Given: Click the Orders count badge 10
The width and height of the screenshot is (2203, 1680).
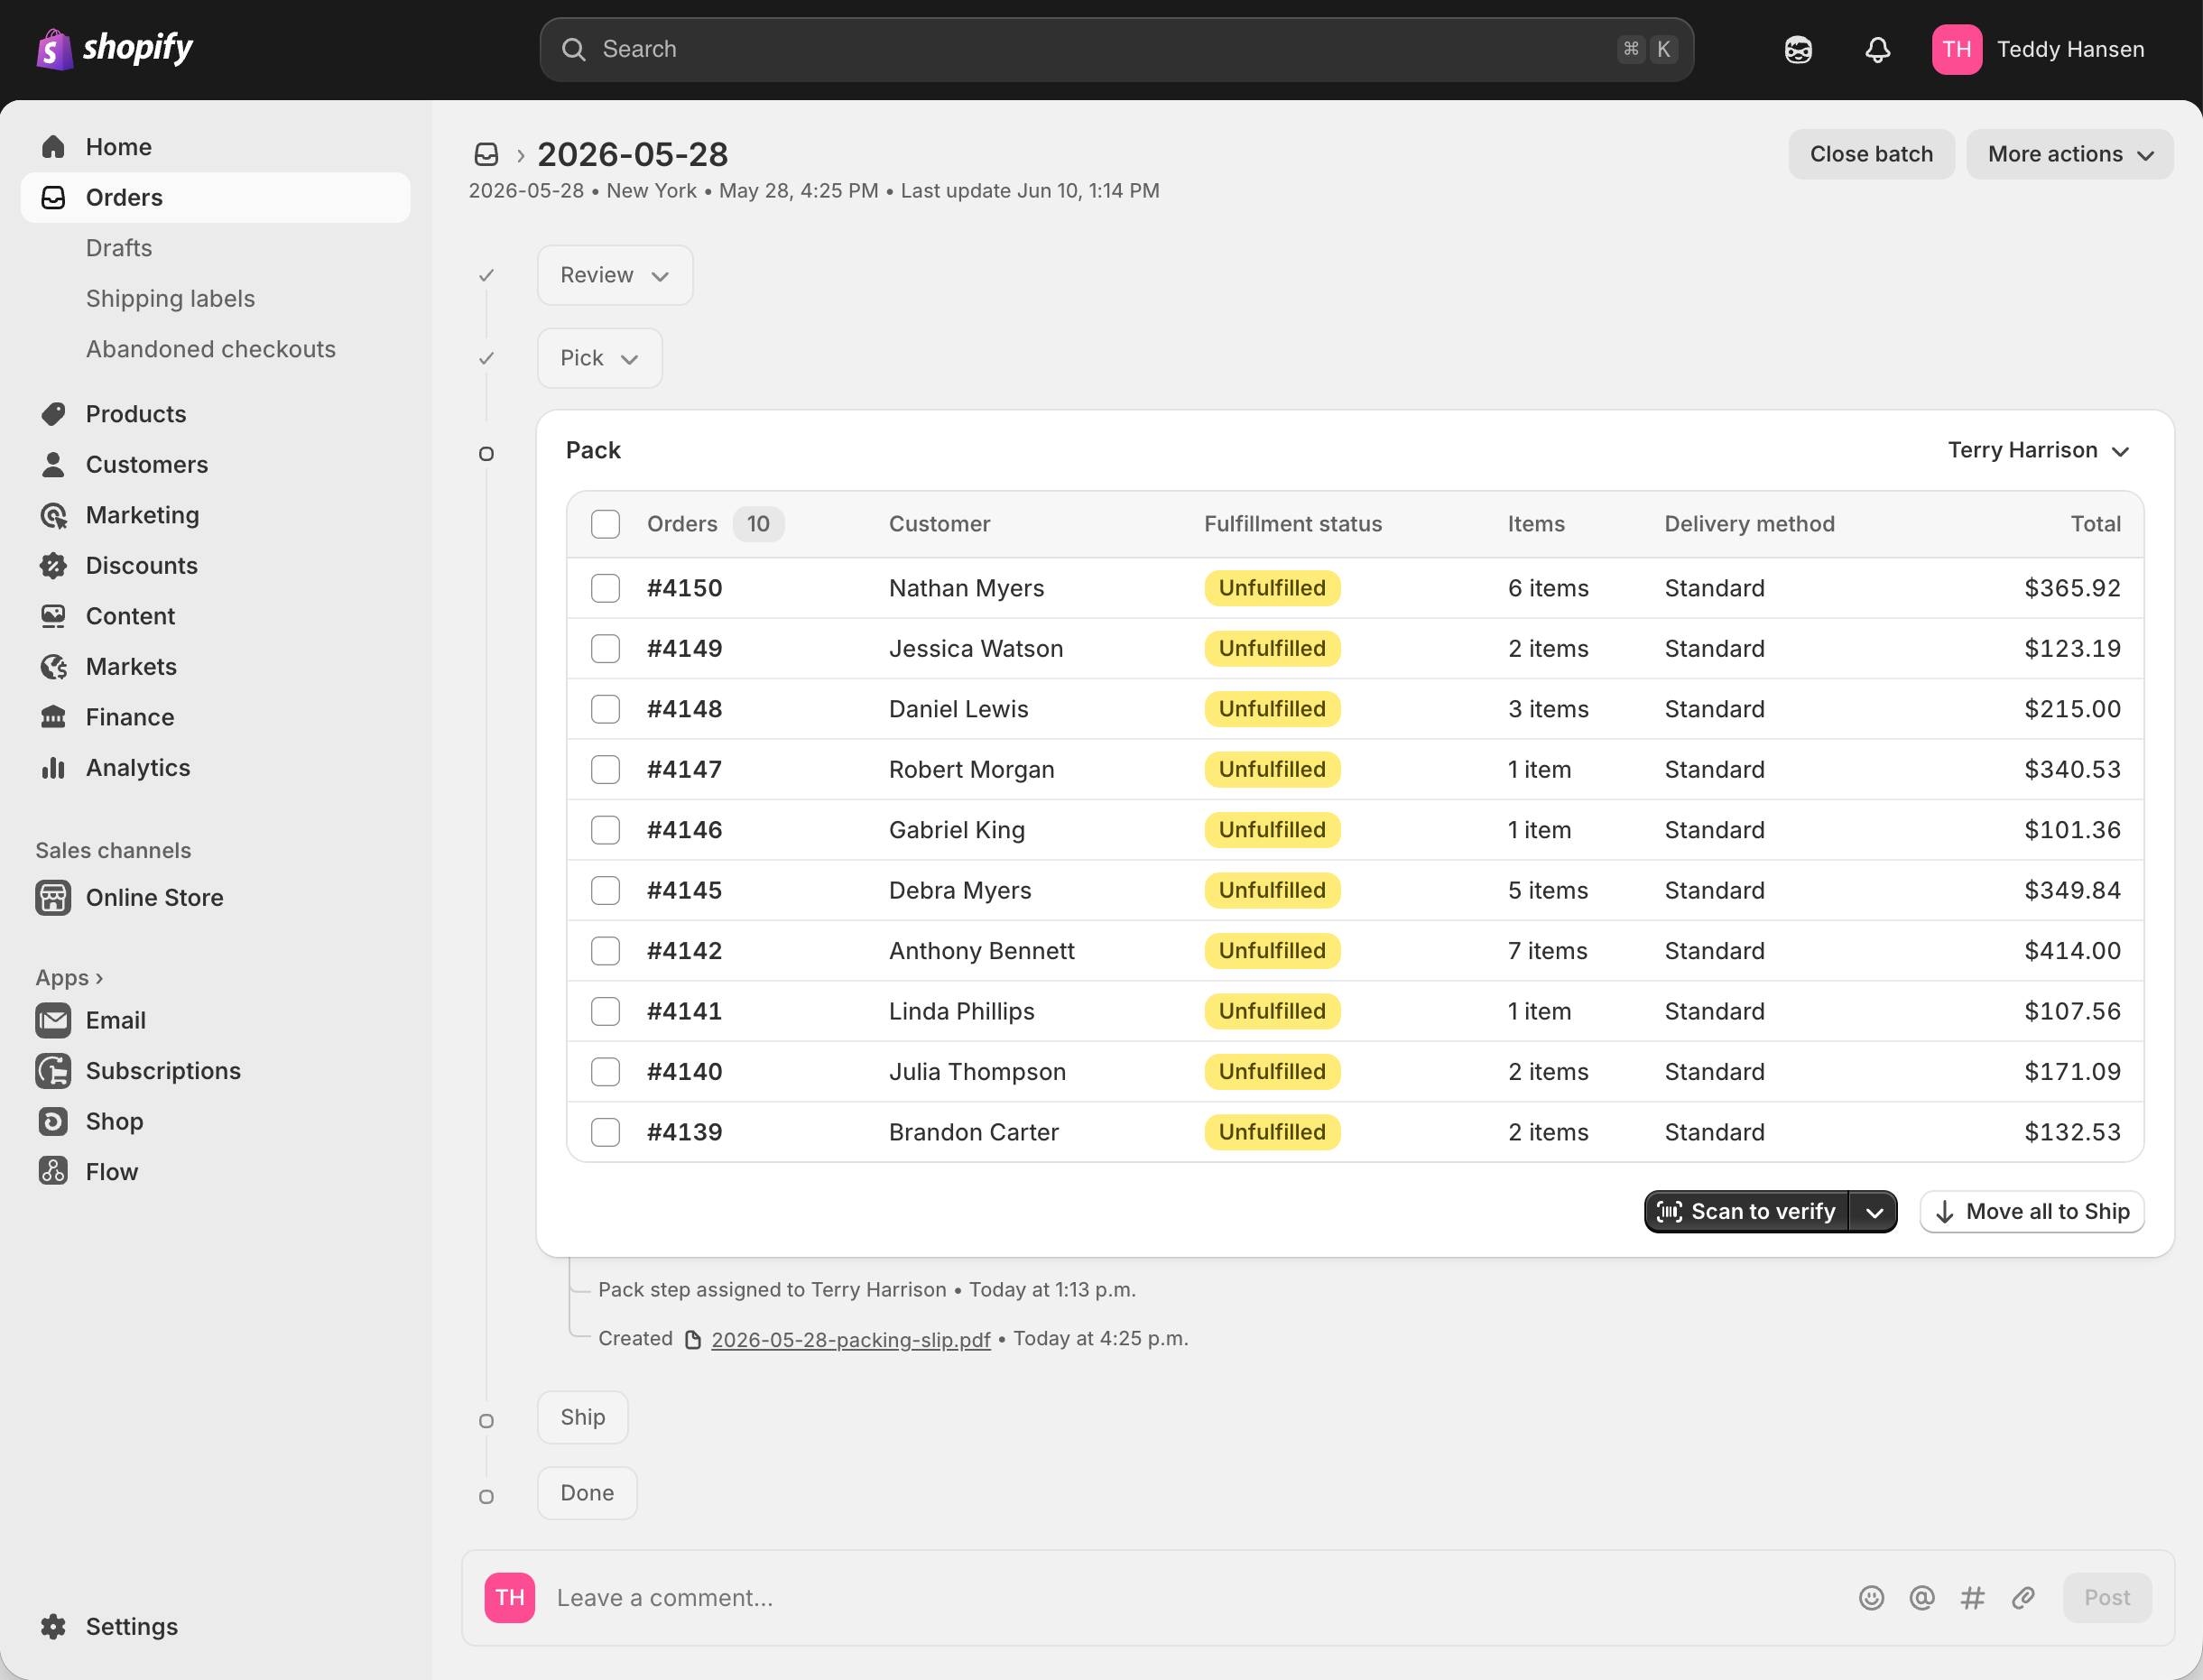Looking at the screenshot, I should (x=758, y=524).
